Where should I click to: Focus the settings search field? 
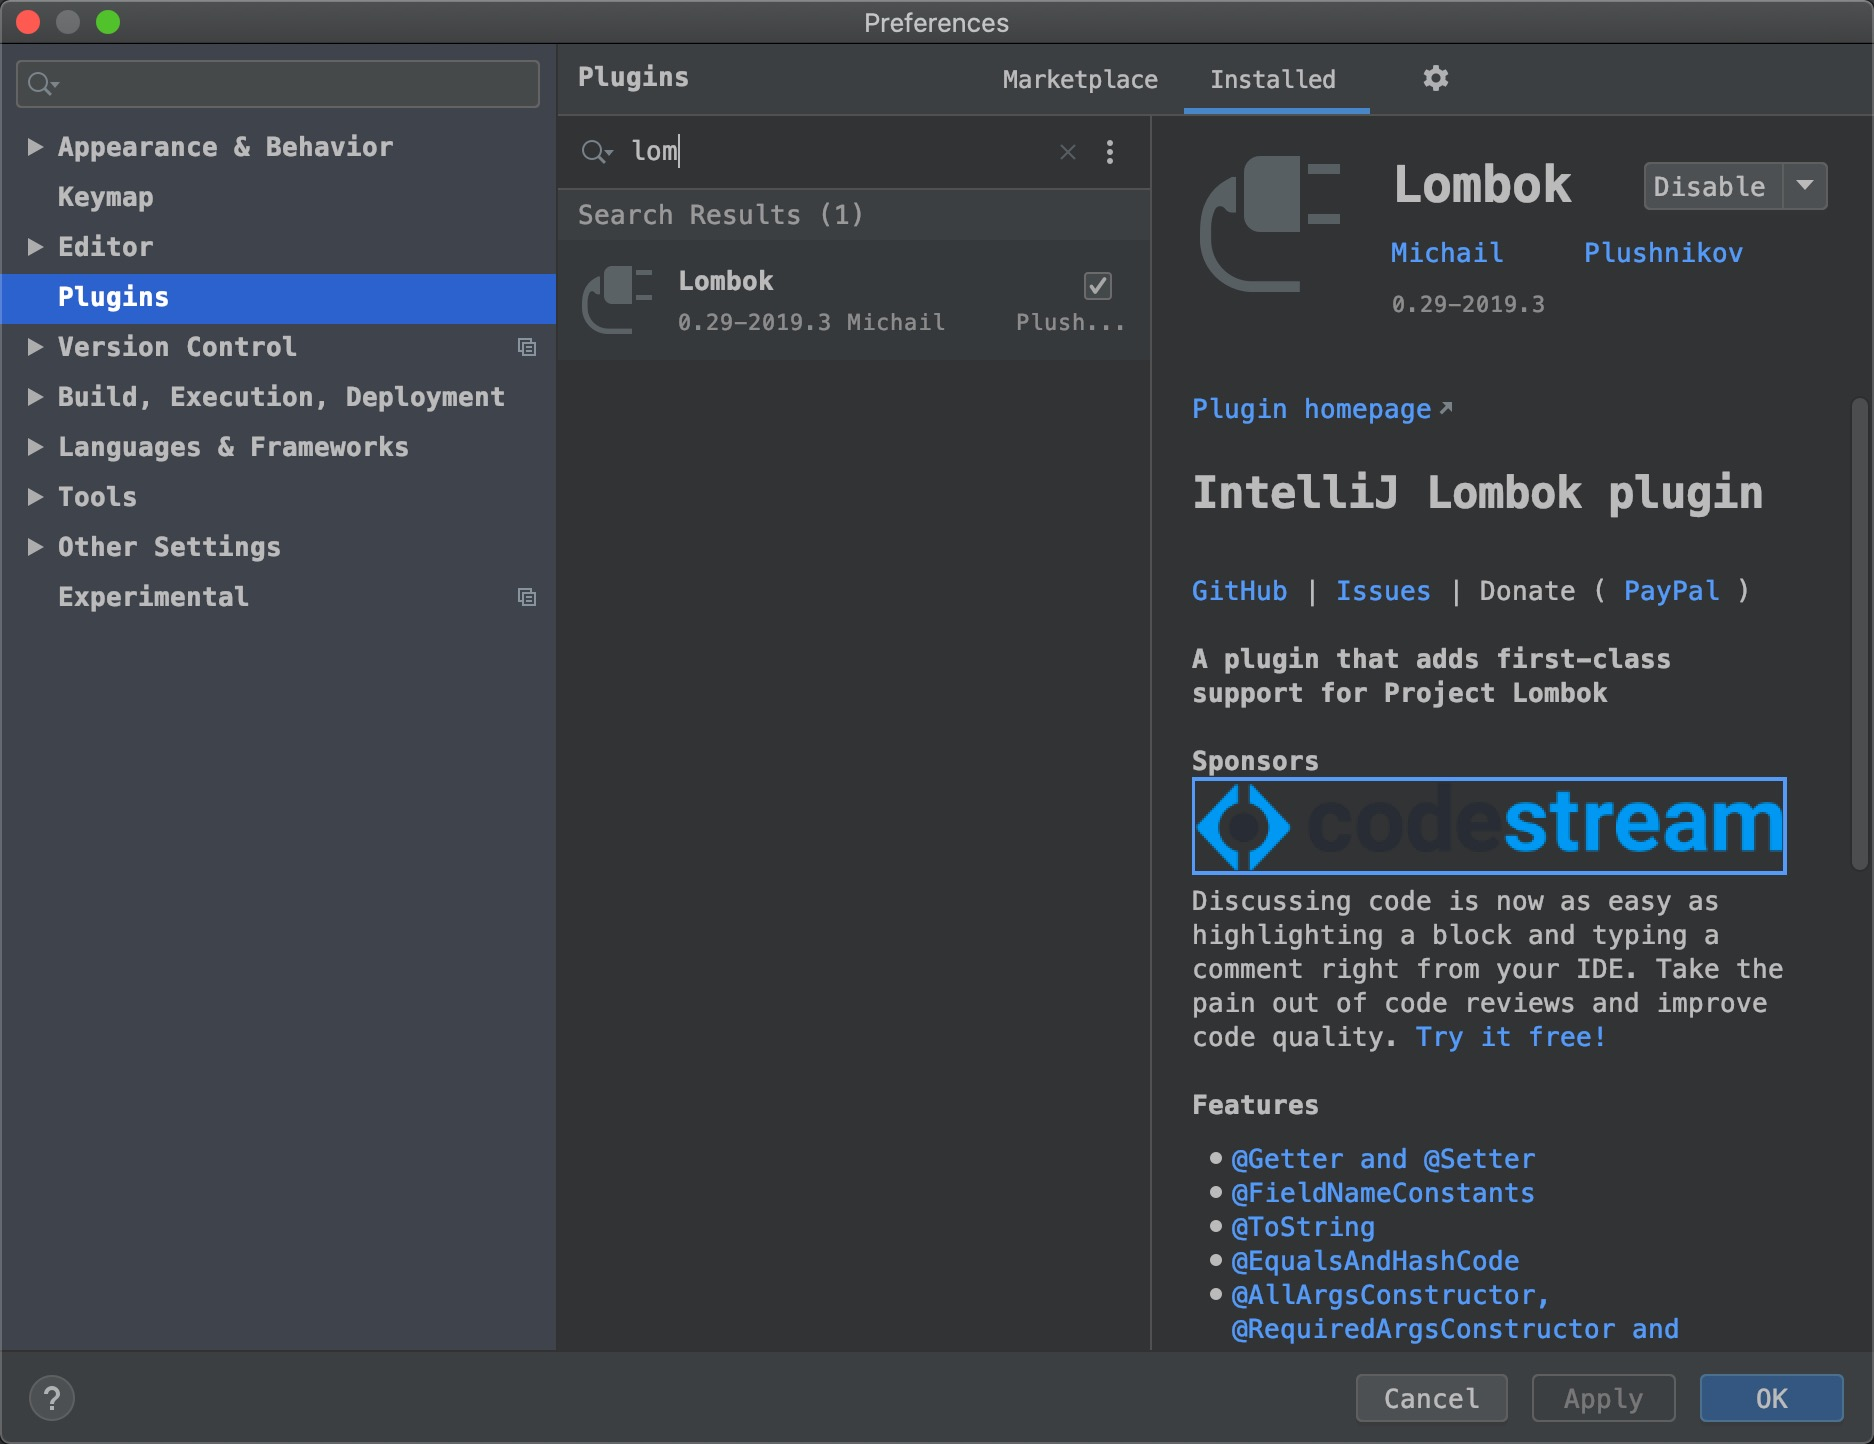tap(278, 84)
